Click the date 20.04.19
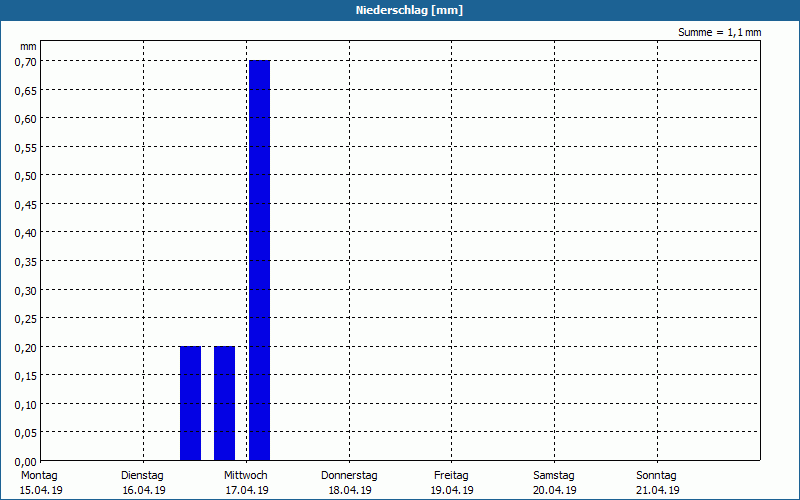The image size is (800, 500). pyautogui.click(x=555, y=490)
